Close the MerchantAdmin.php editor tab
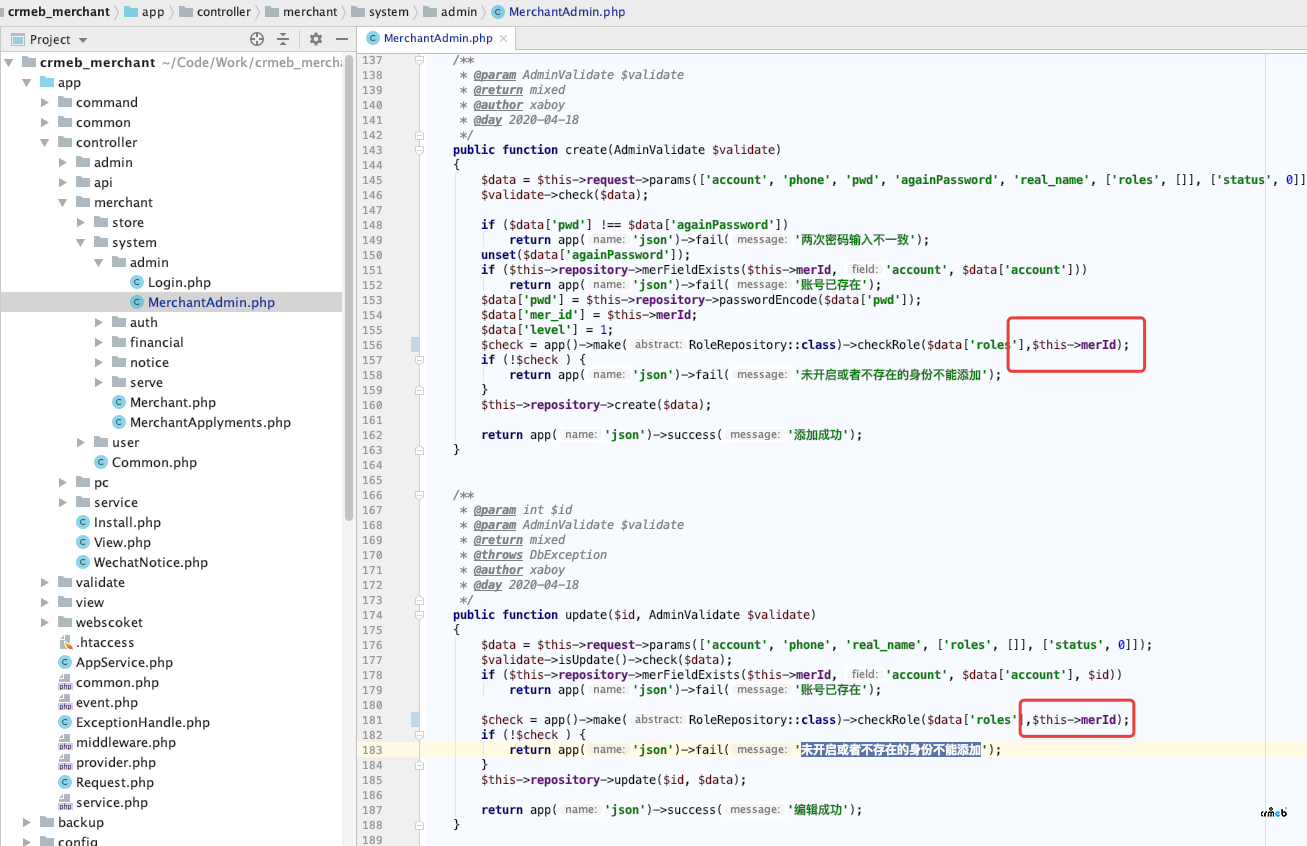This screenshot has width=1307, height=846. 503,38
